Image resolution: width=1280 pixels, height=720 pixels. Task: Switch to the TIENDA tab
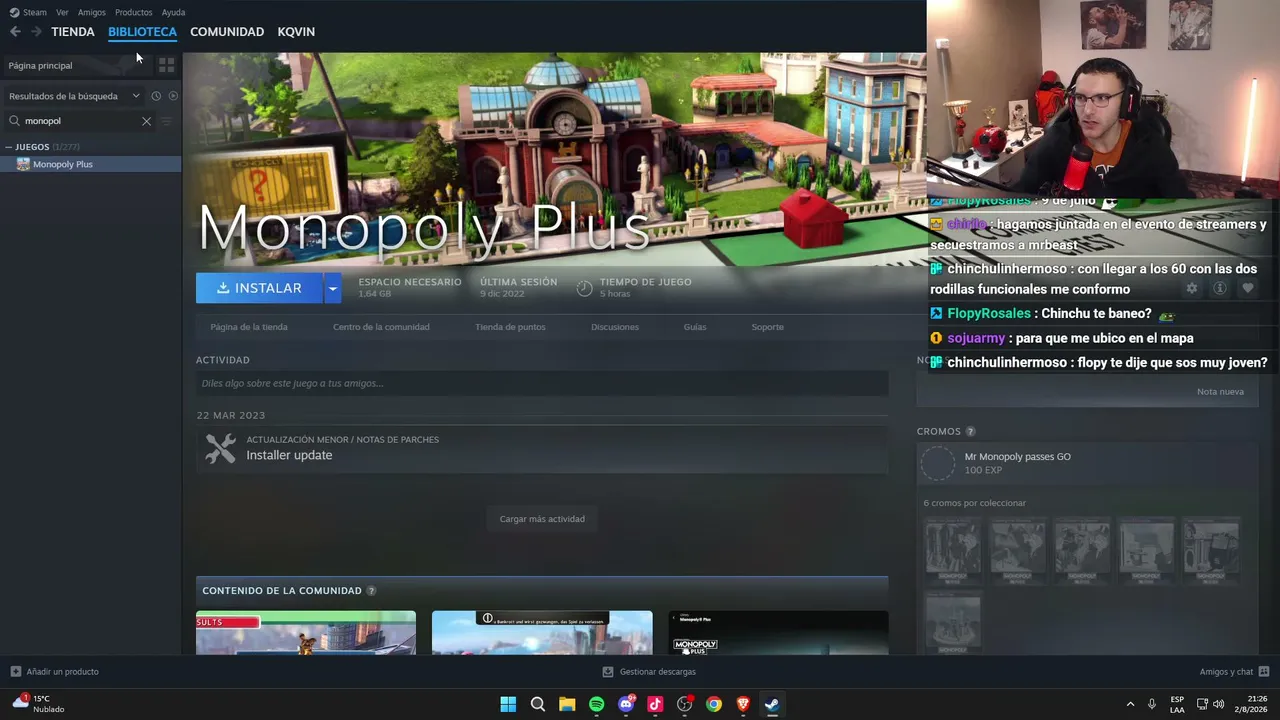[x=73, y=32]
